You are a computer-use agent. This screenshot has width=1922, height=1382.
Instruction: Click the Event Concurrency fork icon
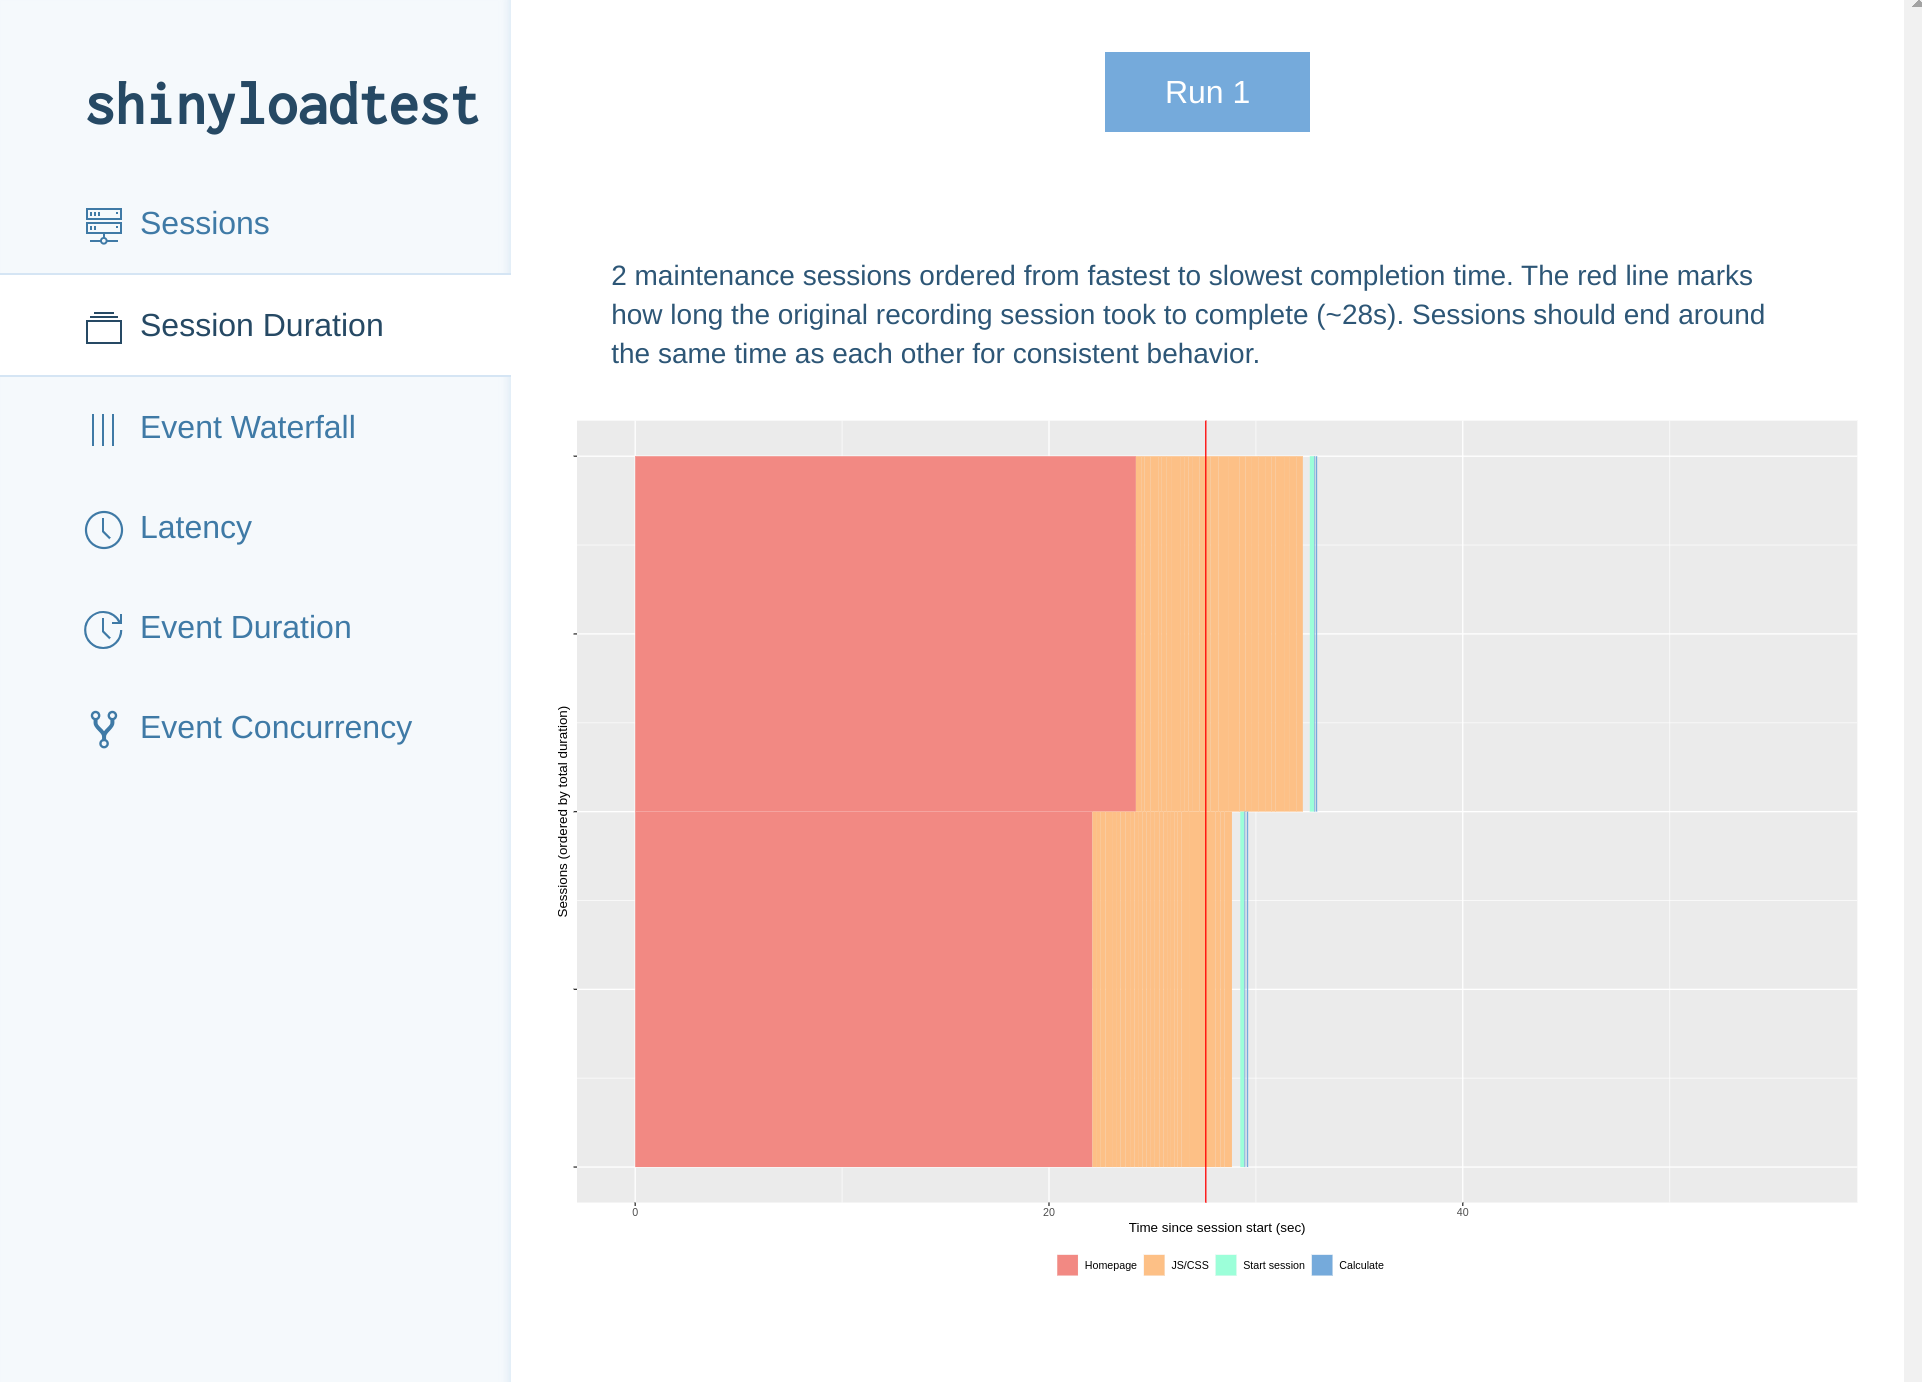103,729
